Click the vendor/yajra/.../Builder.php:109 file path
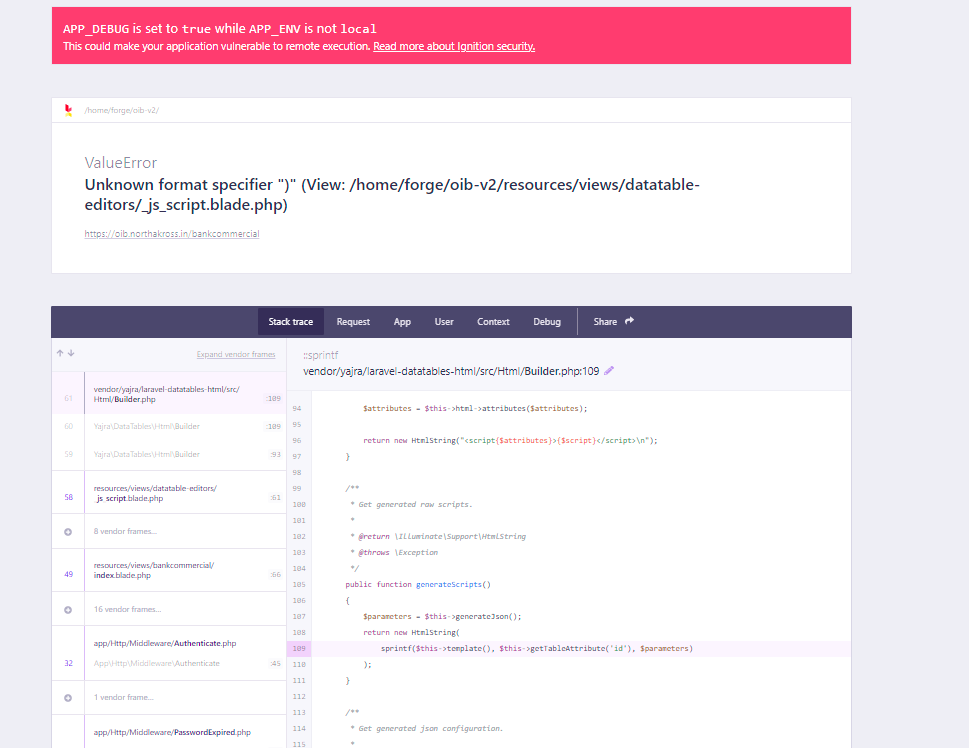969x748 pixels. [451, 371]
